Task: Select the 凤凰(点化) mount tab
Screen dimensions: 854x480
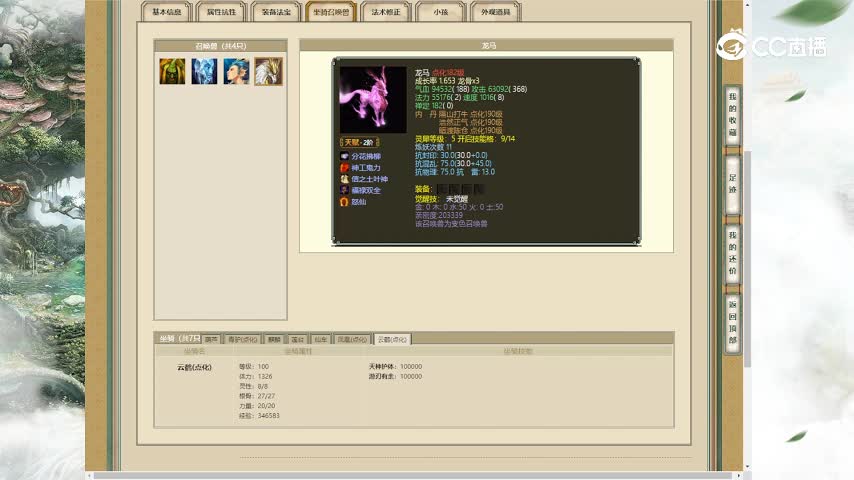Action: [x=352, y=339]
